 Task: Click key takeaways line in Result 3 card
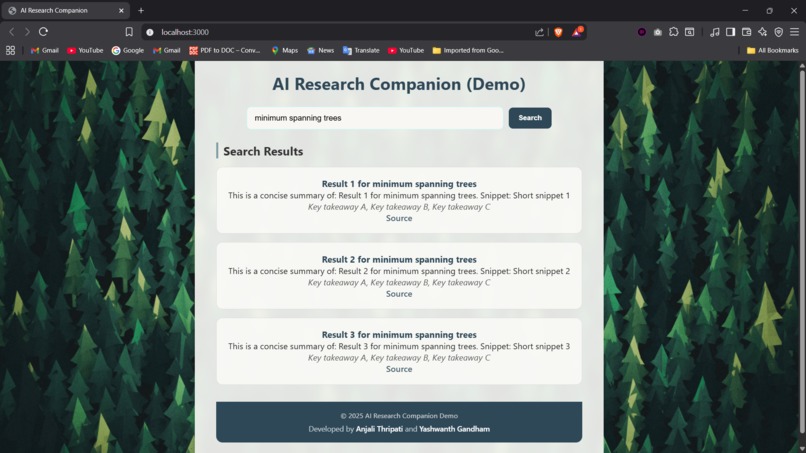click(x=399, y=357)
